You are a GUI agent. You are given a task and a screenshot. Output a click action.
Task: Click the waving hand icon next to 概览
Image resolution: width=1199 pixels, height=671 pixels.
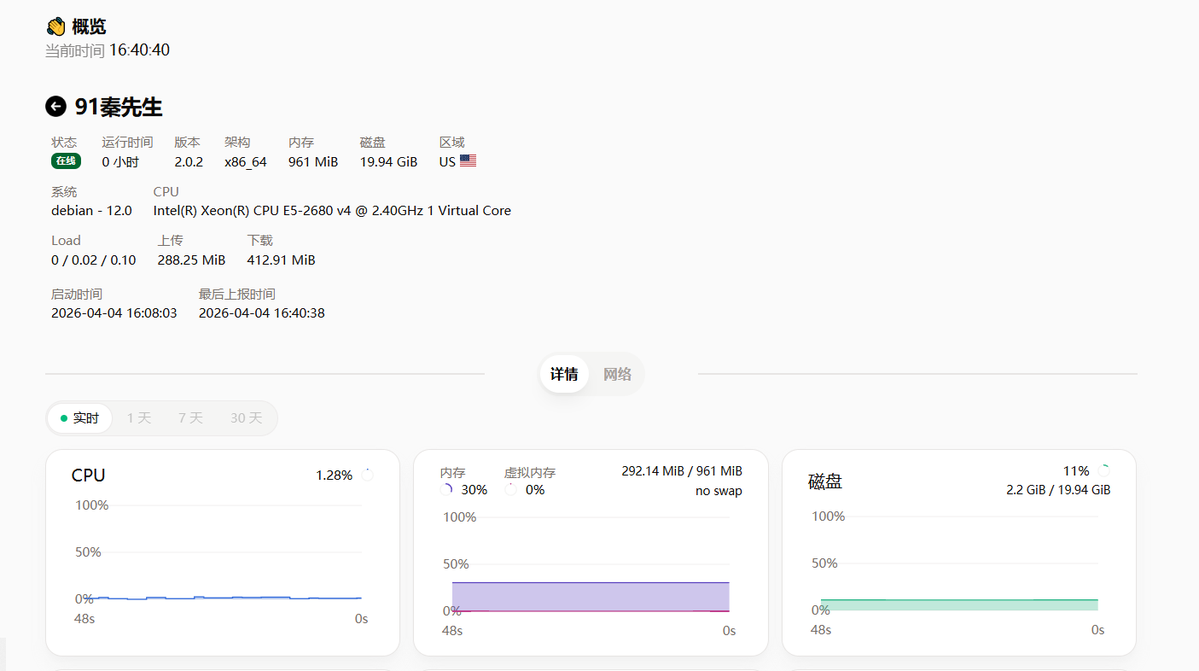[x=56, y=27]
